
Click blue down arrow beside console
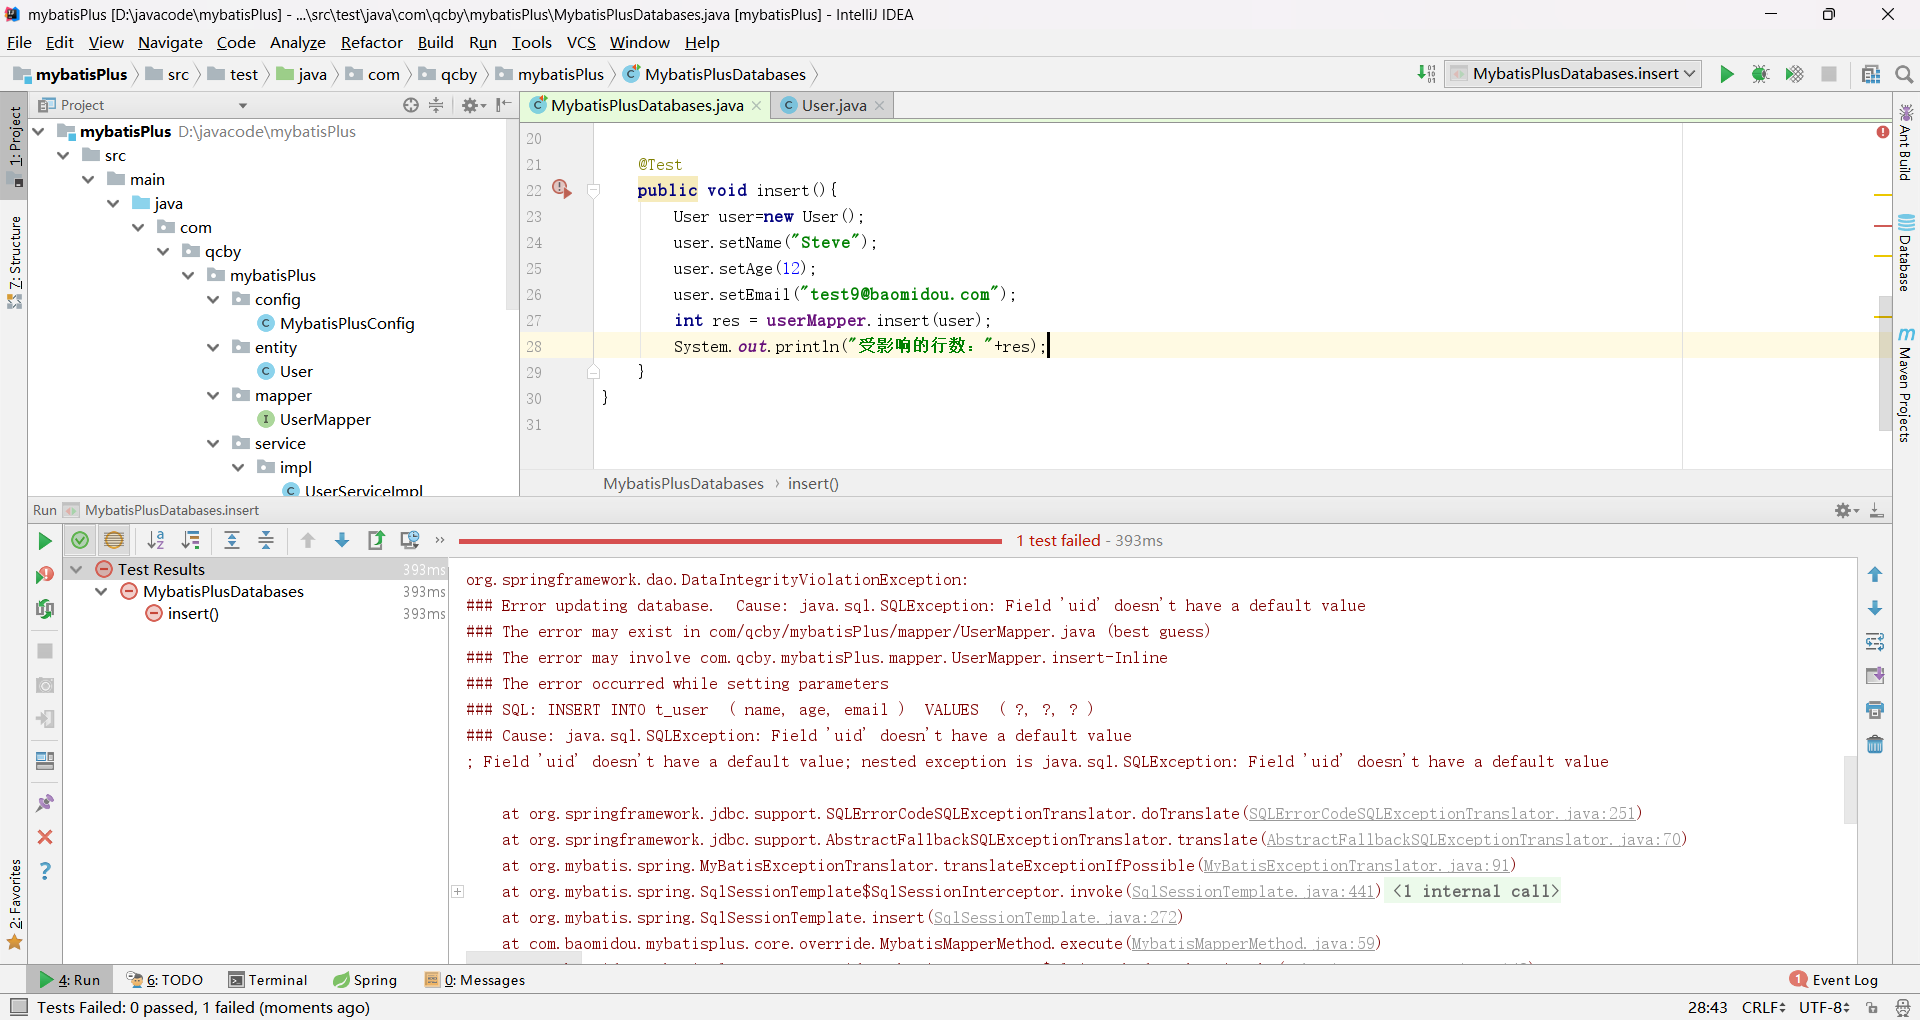click(x=1875, y=608)
